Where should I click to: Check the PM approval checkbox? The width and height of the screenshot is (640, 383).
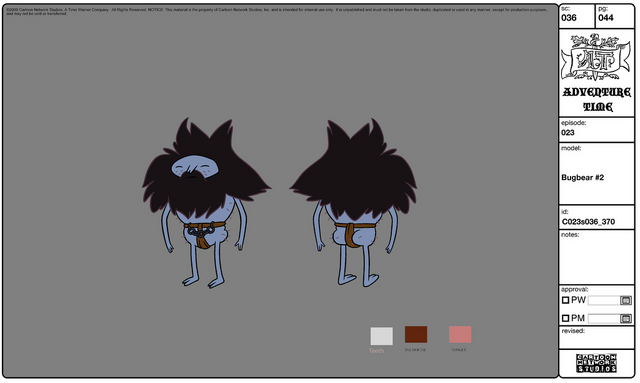(x=565, y=318)
